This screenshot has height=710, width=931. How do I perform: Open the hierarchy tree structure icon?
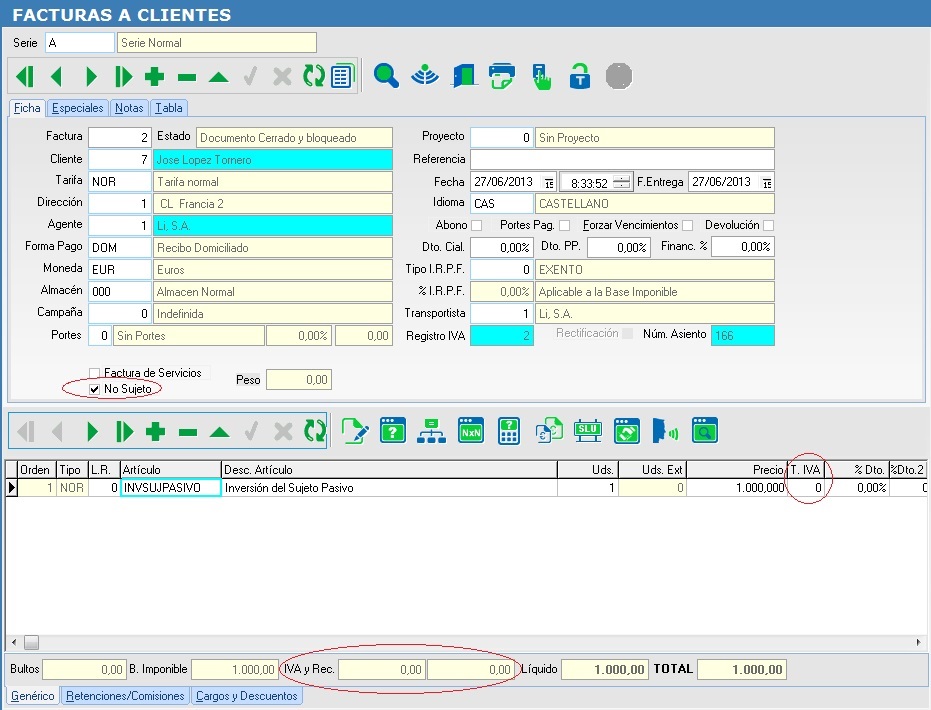(x=432, y=431)
